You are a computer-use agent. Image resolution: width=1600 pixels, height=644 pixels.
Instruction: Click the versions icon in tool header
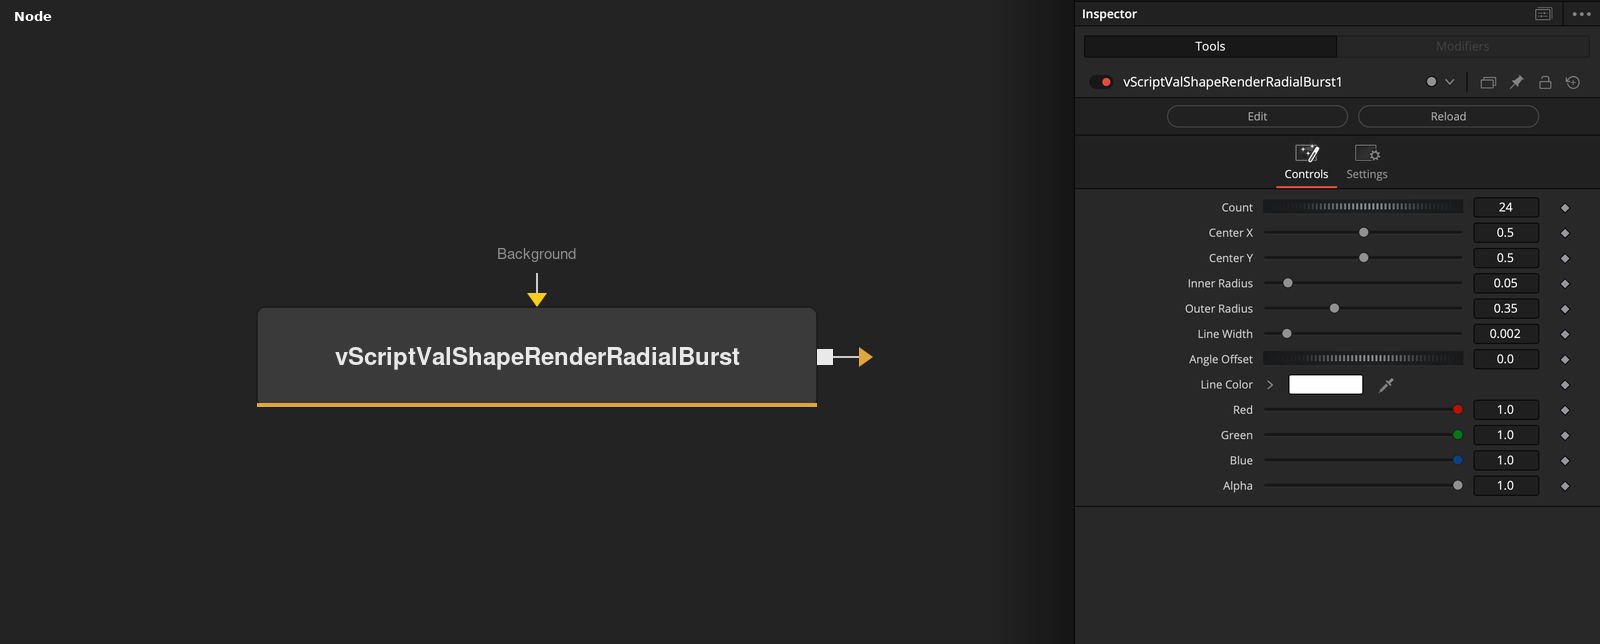(1488, 82)
